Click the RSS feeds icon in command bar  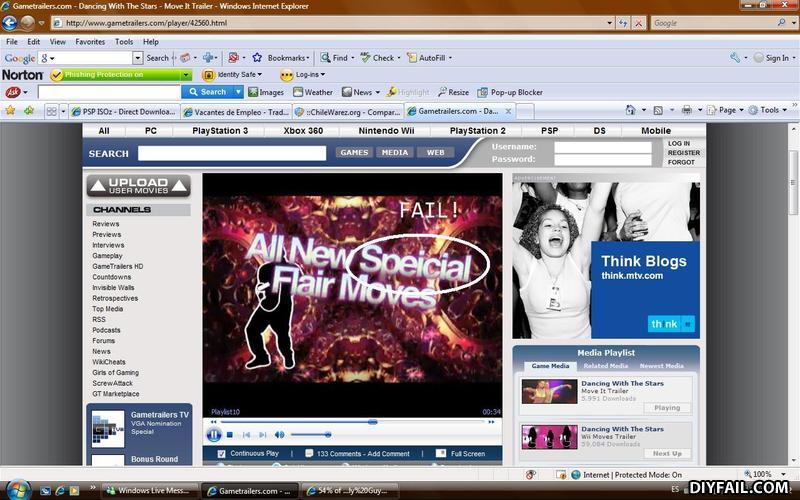(x=658, y=110)
